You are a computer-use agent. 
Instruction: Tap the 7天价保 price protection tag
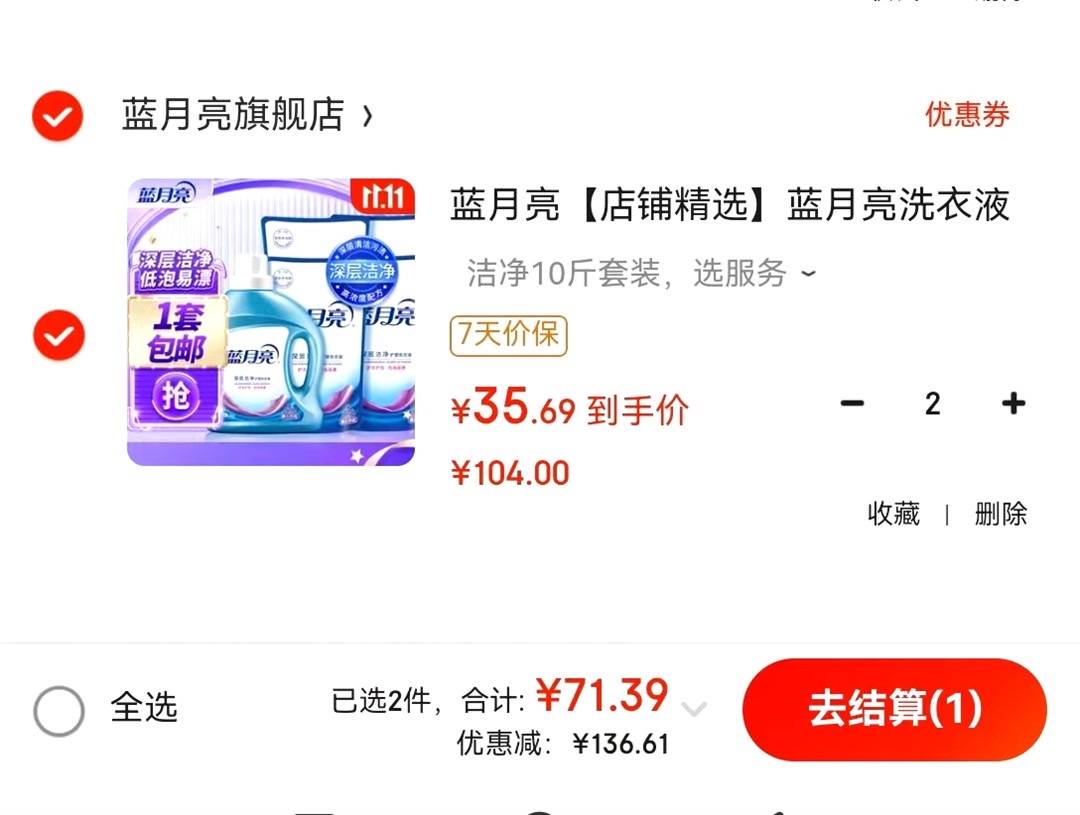pyautogui.click(x=508, y=336)
